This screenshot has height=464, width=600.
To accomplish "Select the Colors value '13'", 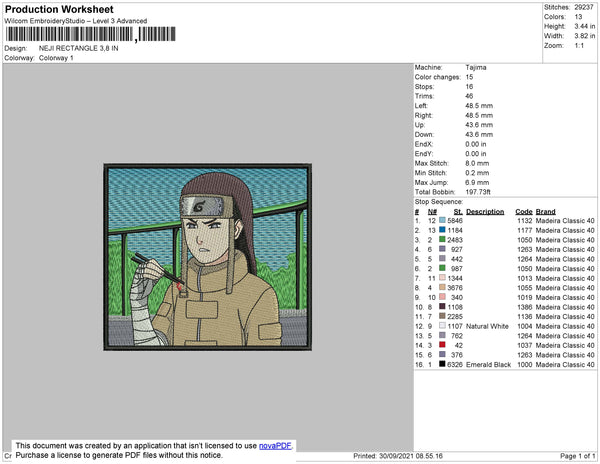I will pyautogui.click(x=578, y=17).
